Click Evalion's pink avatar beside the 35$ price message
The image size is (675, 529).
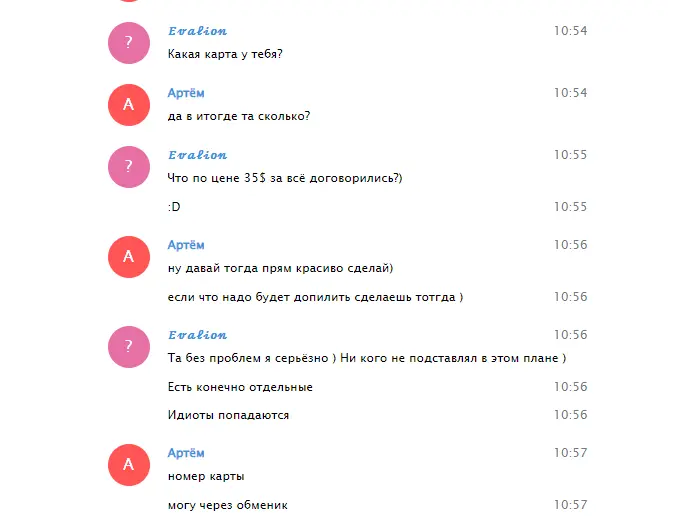click(x=128, y=167)
